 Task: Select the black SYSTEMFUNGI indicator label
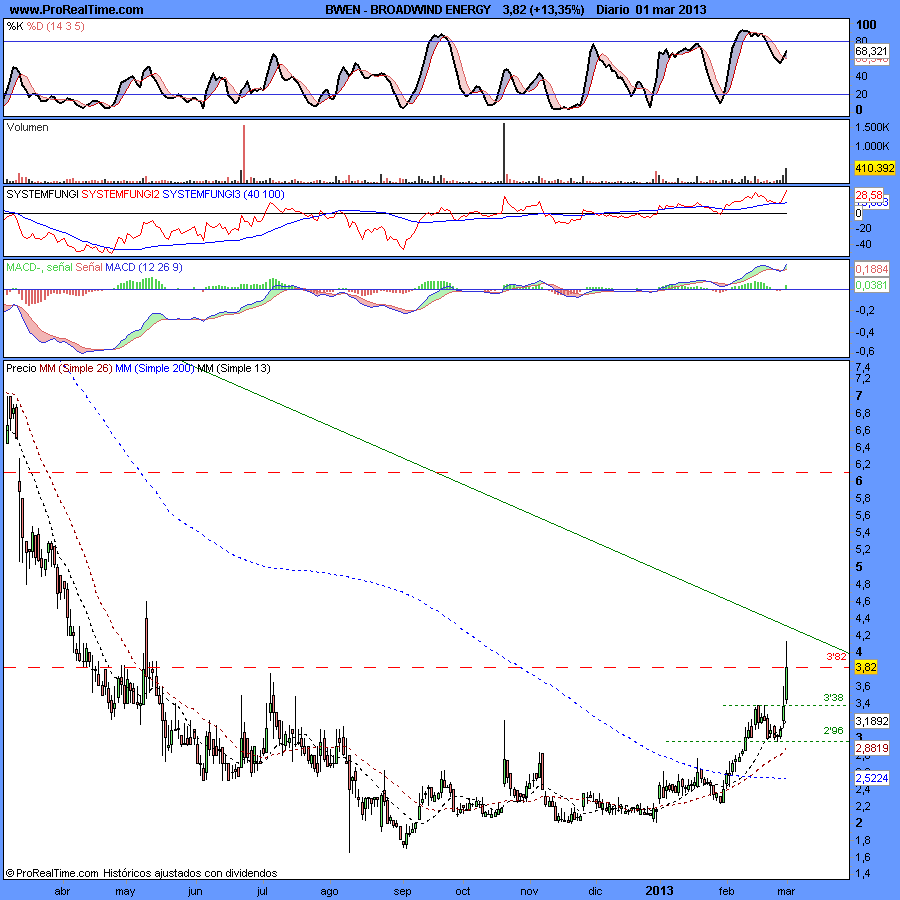pyautogui.click(x=42, y=194)
